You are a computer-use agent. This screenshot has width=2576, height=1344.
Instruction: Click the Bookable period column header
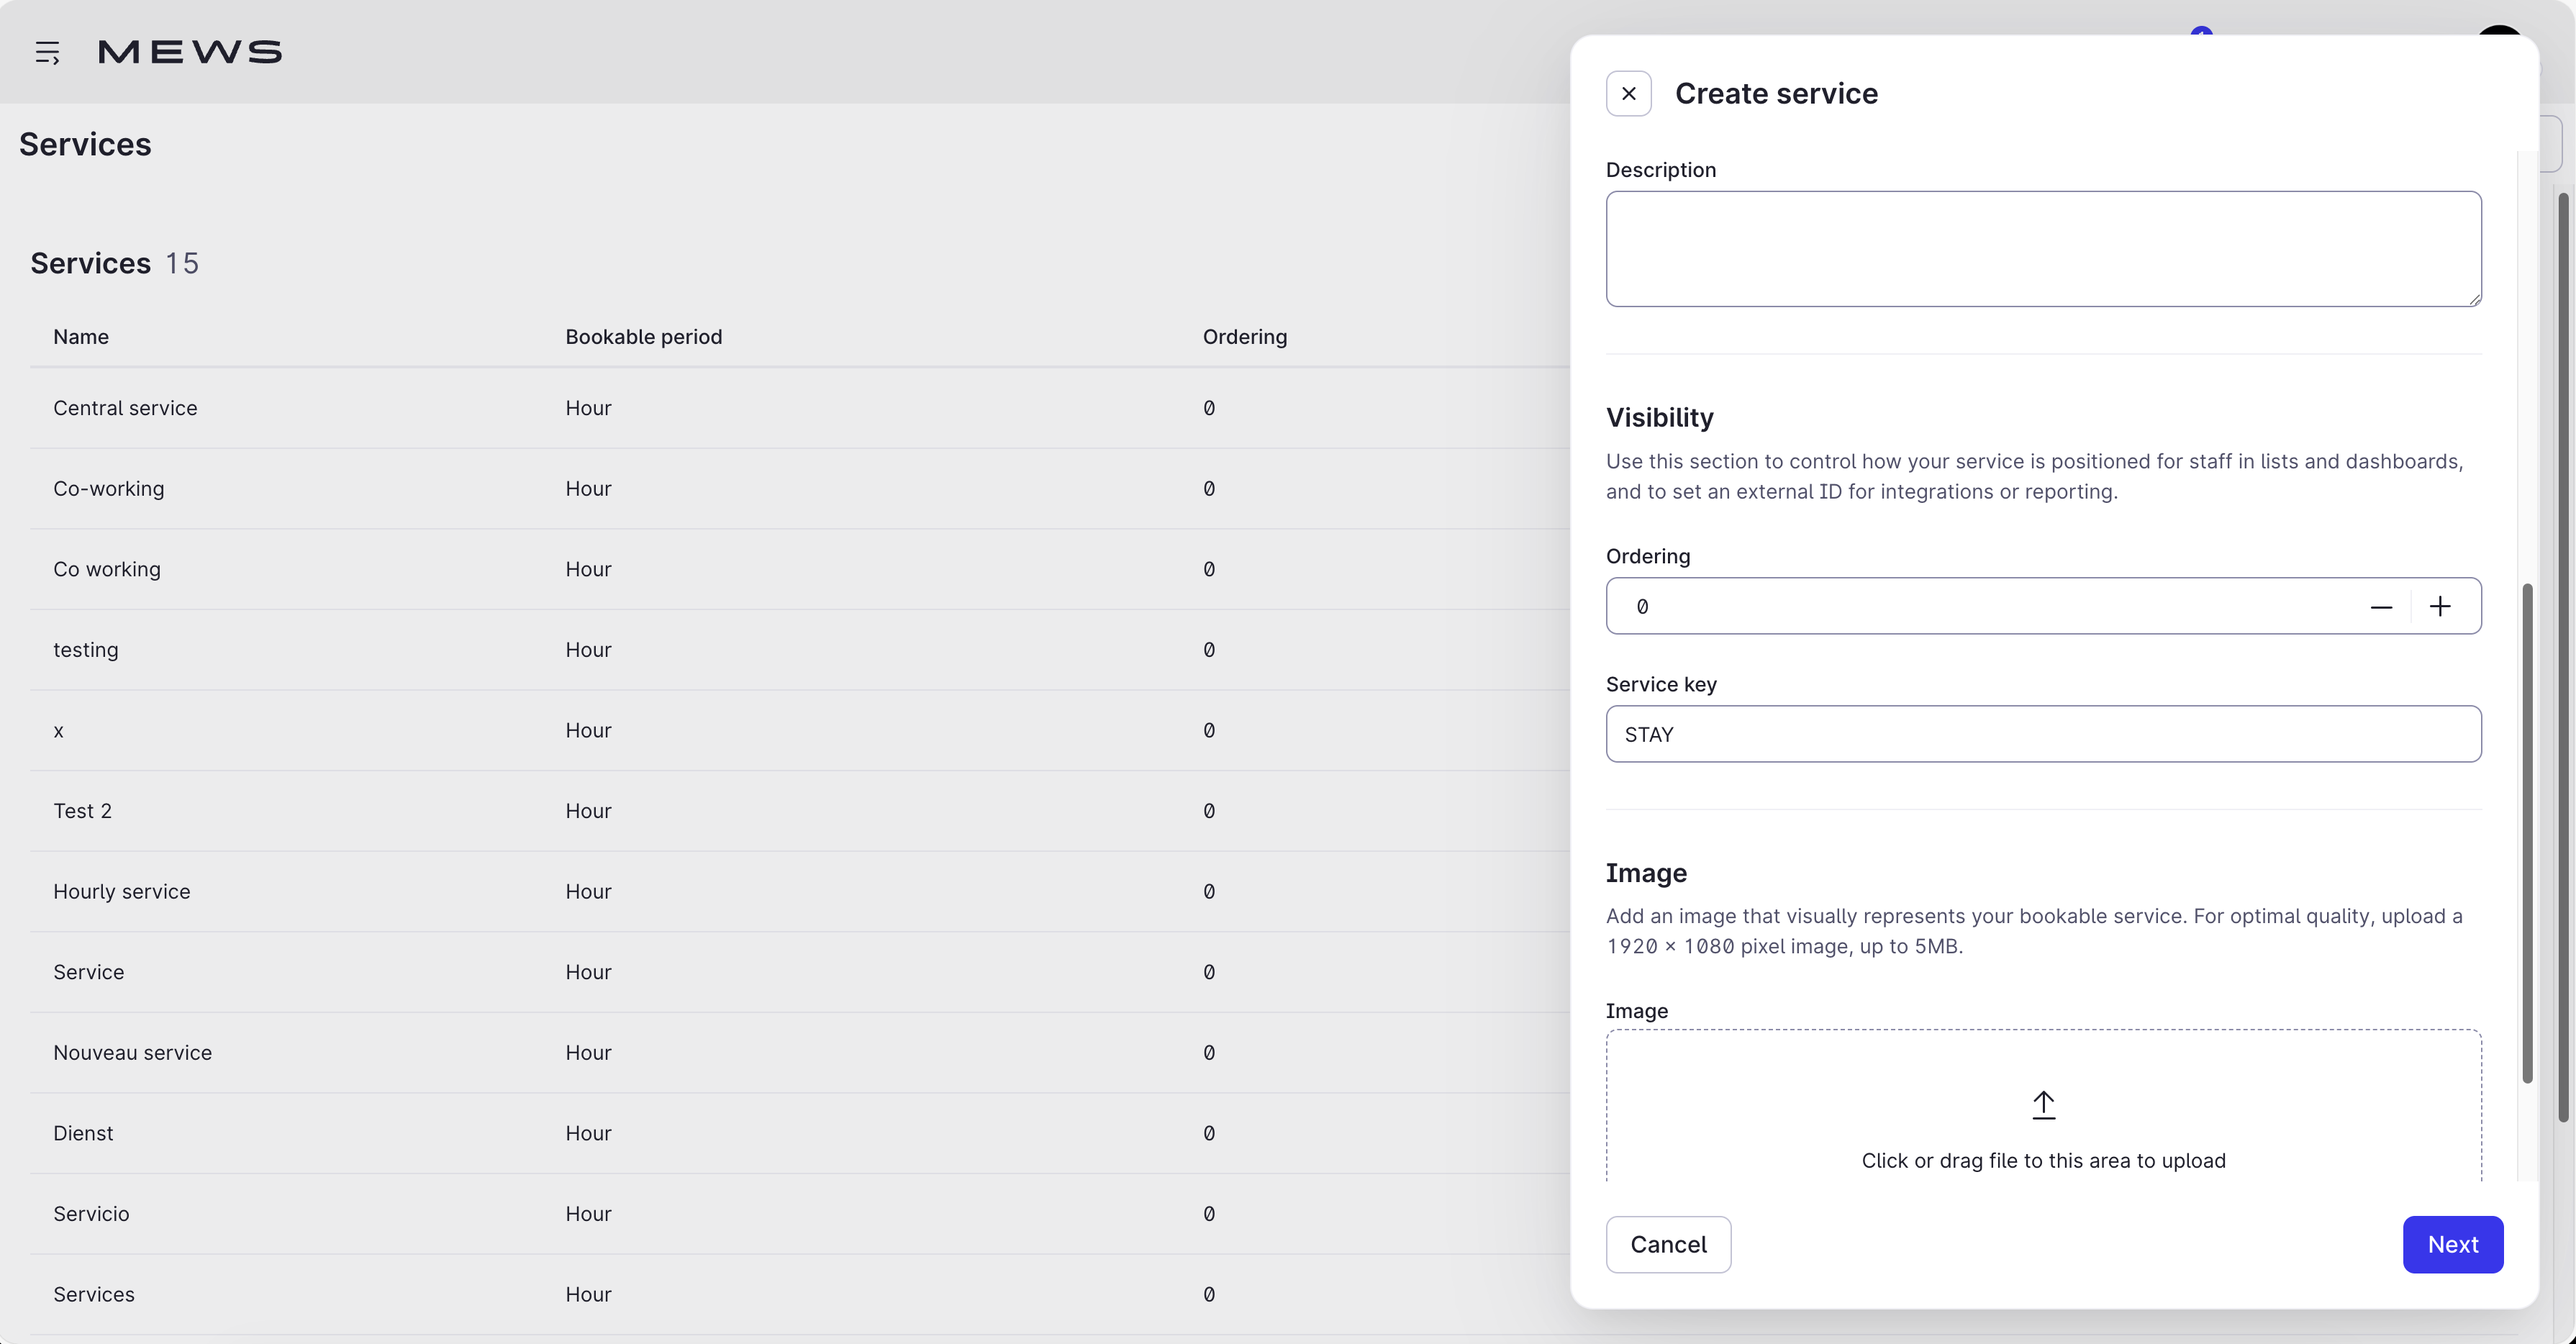click(x=643, y=337)
